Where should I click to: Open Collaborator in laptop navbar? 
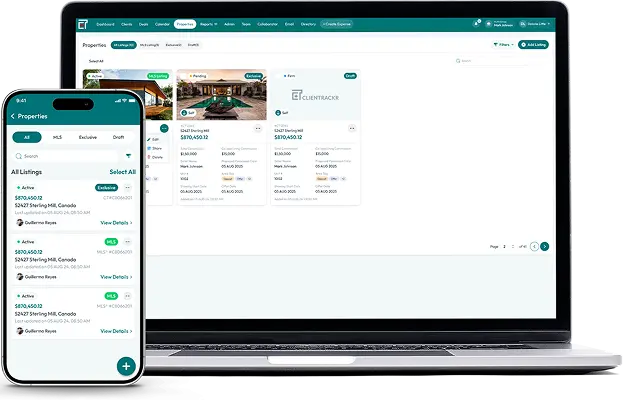(x=267, y=24)
